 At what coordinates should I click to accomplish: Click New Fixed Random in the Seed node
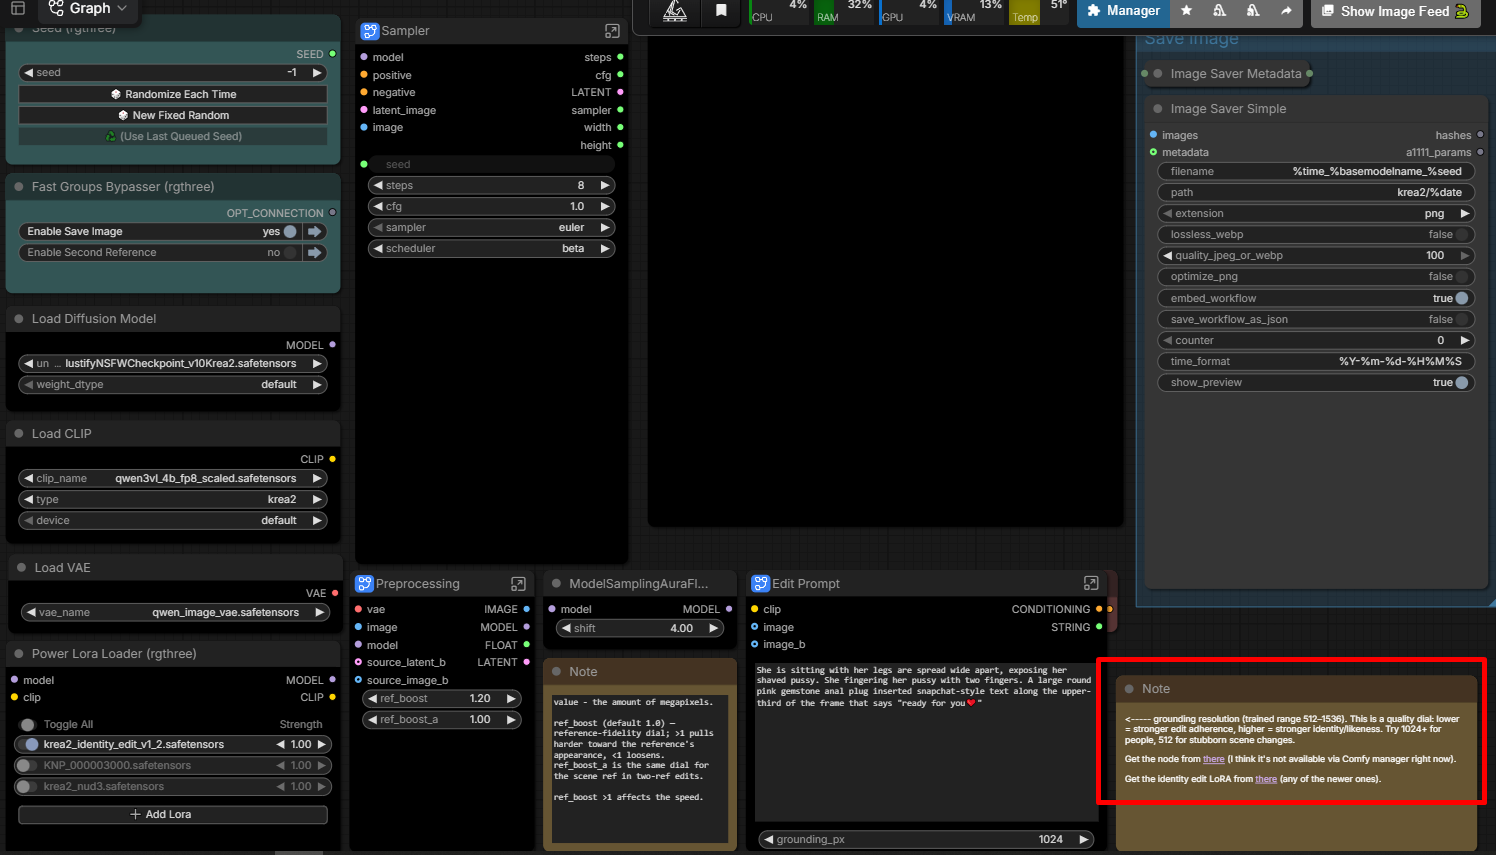[x=173, y=115]
